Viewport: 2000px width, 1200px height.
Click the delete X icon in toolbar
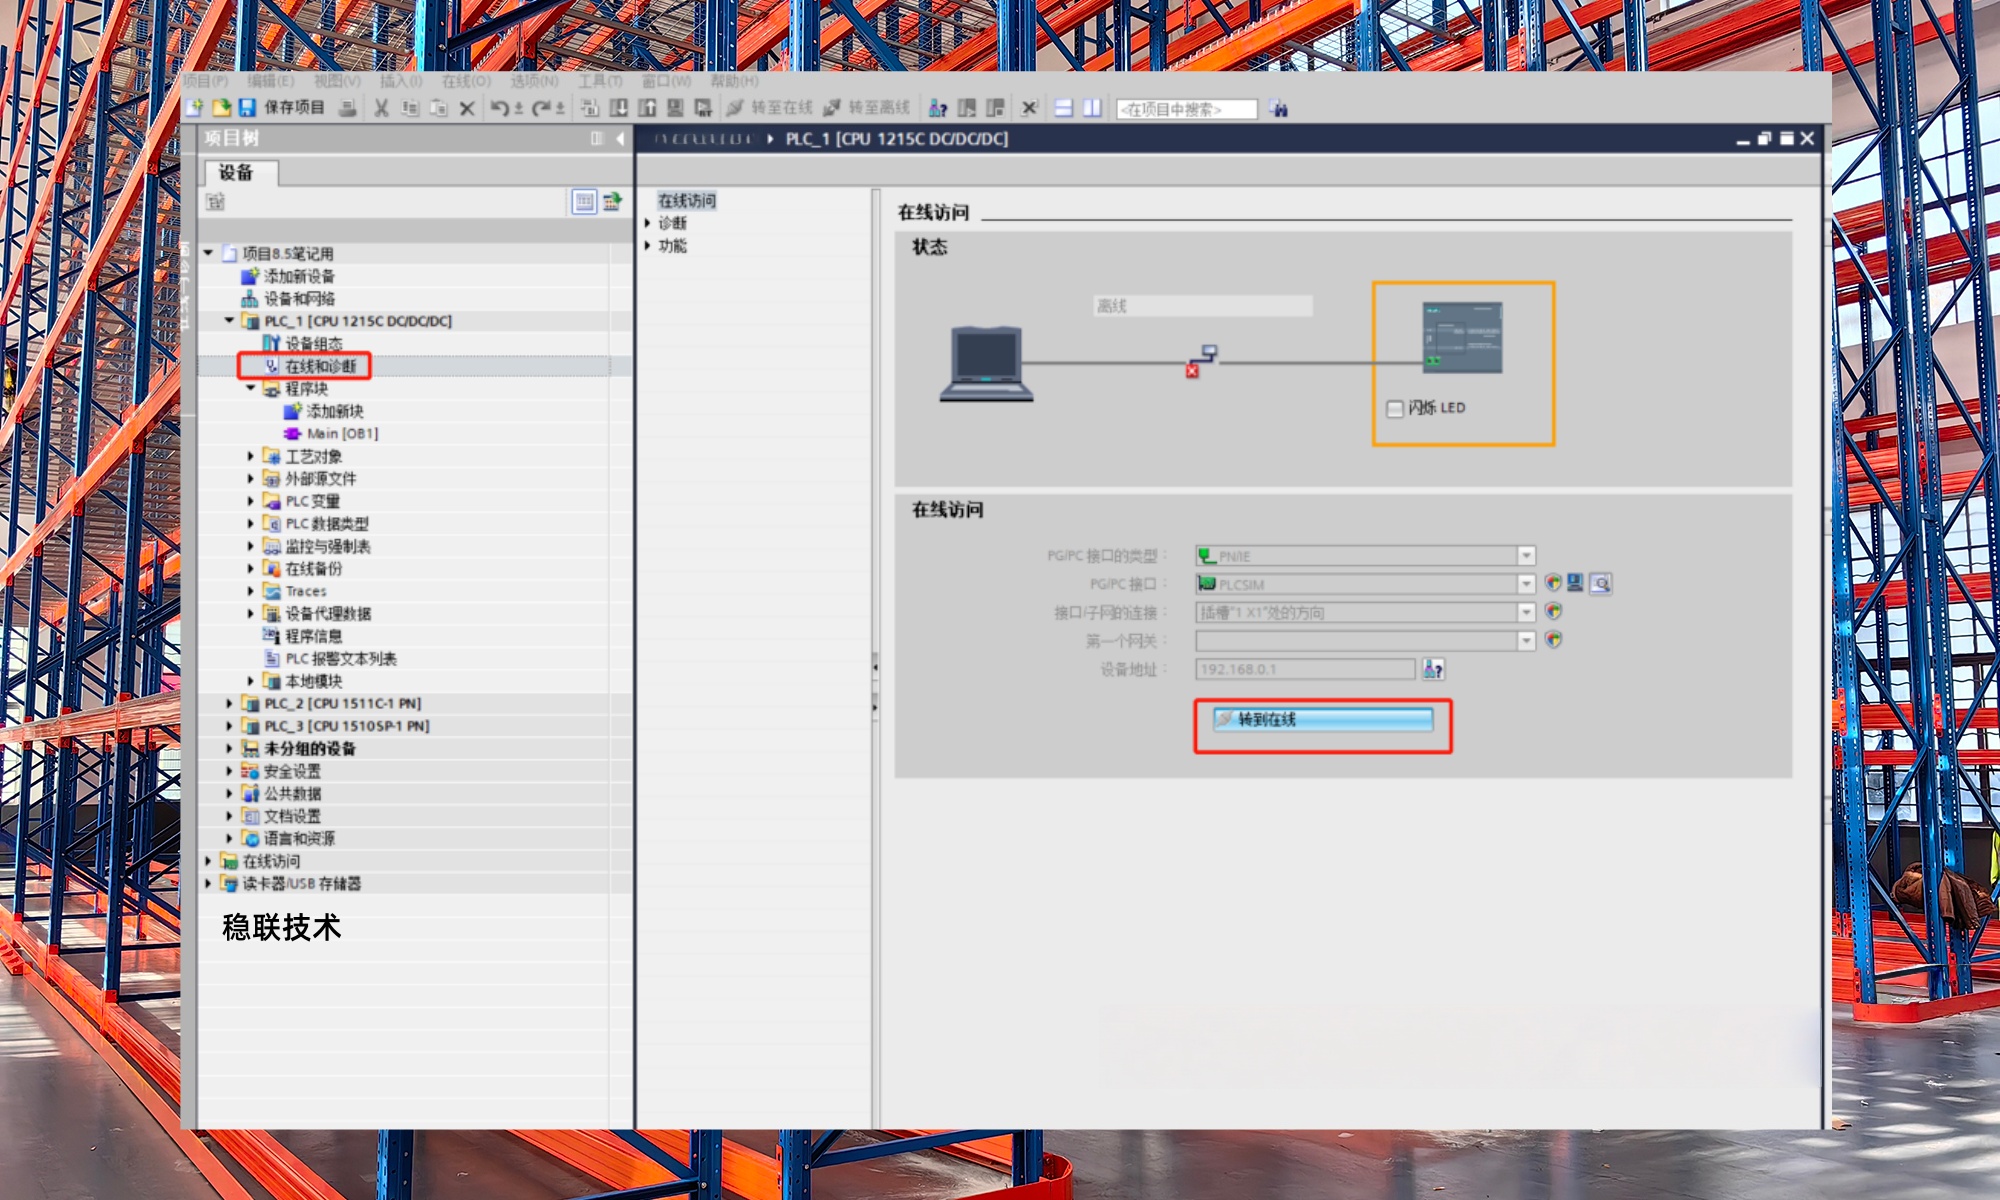[x=467, y=108]
